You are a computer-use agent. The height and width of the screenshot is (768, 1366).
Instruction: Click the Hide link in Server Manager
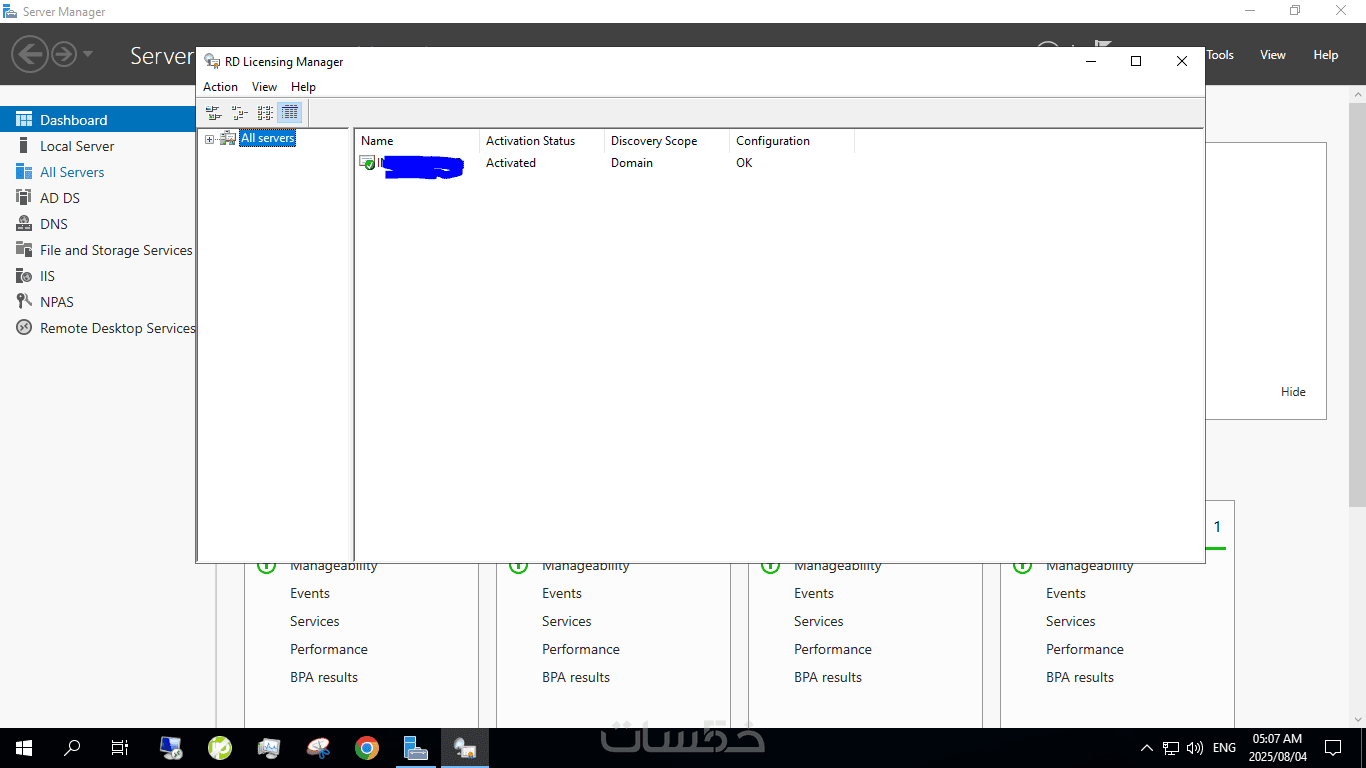pos(1293,392)
